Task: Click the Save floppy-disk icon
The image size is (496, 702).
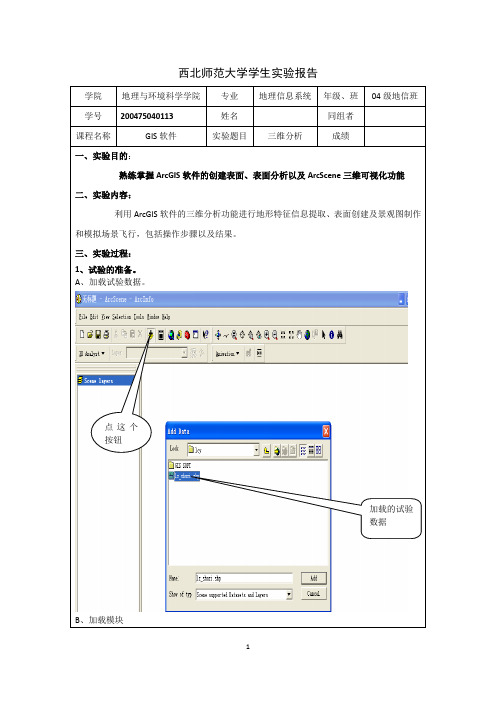Action: [x=98, y=334]
